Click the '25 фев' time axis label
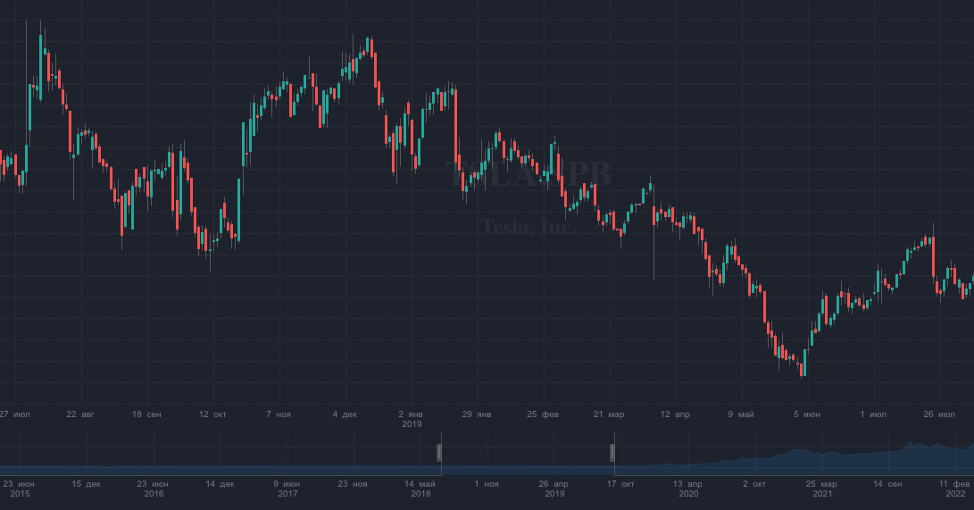The height and width of the screenshot is (510, 974). [x=543, y=414]
